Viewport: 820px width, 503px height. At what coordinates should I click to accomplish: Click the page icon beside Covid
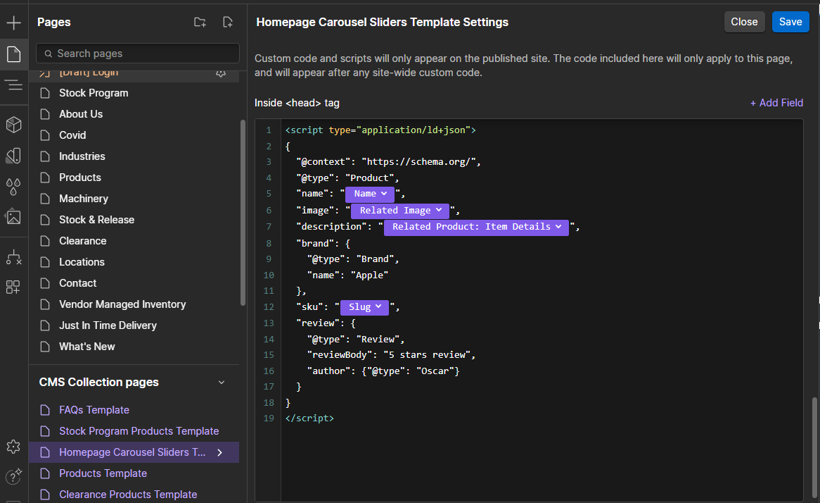pos(45,135)
